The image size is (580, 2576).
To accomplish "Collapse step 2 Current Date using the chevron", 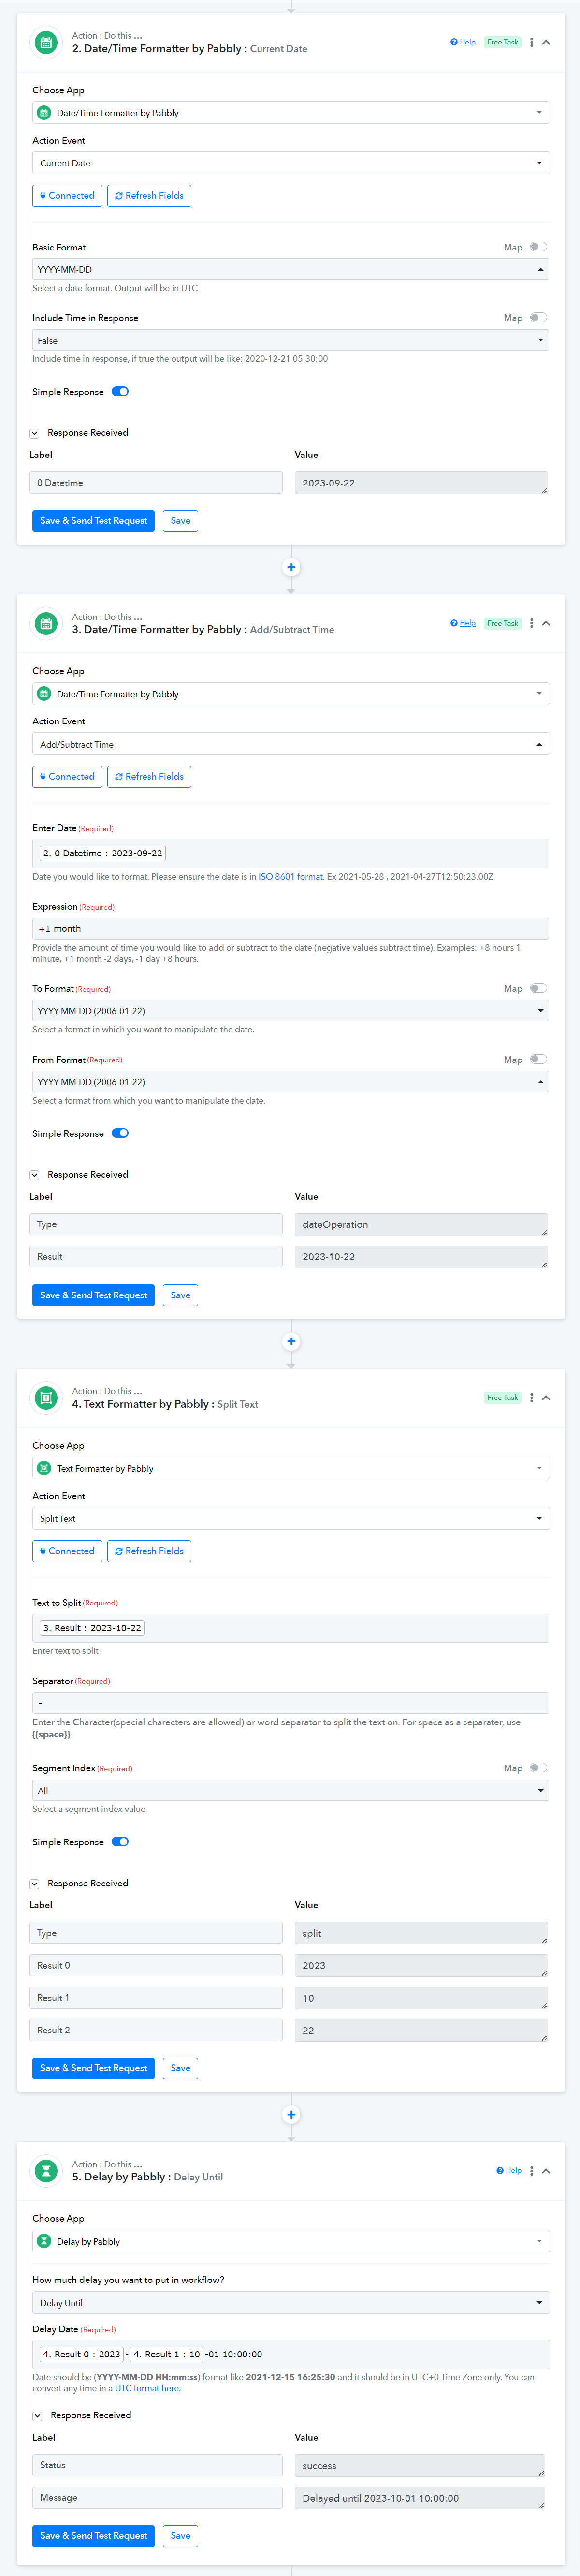I will coord(546,42).
